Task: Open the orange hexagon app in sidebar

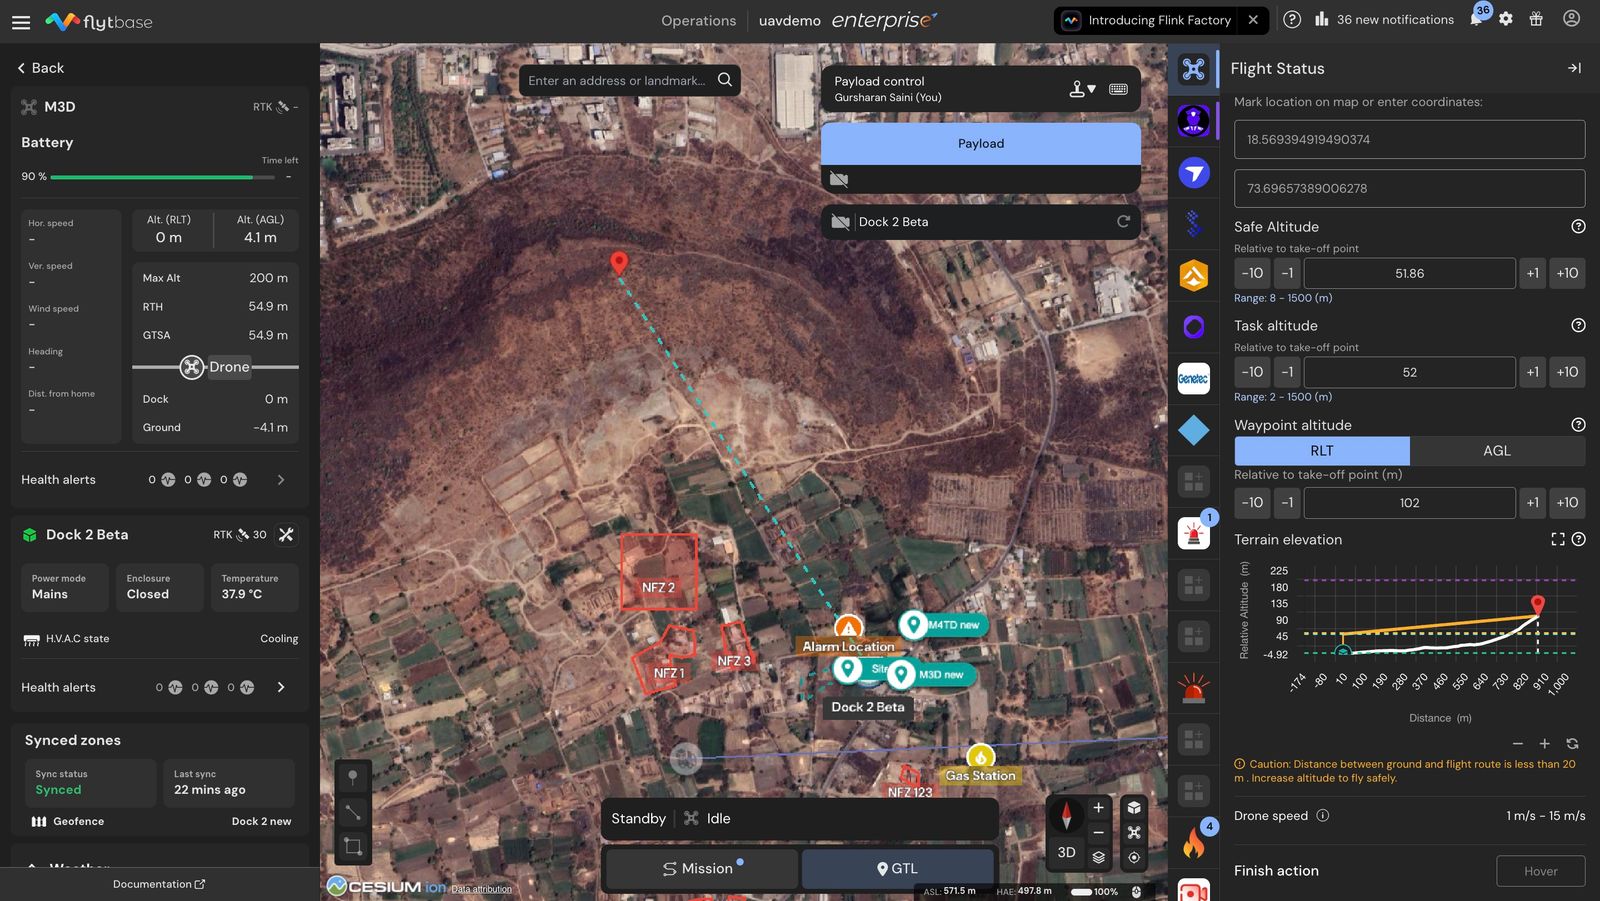Action: coord(1193,275)
